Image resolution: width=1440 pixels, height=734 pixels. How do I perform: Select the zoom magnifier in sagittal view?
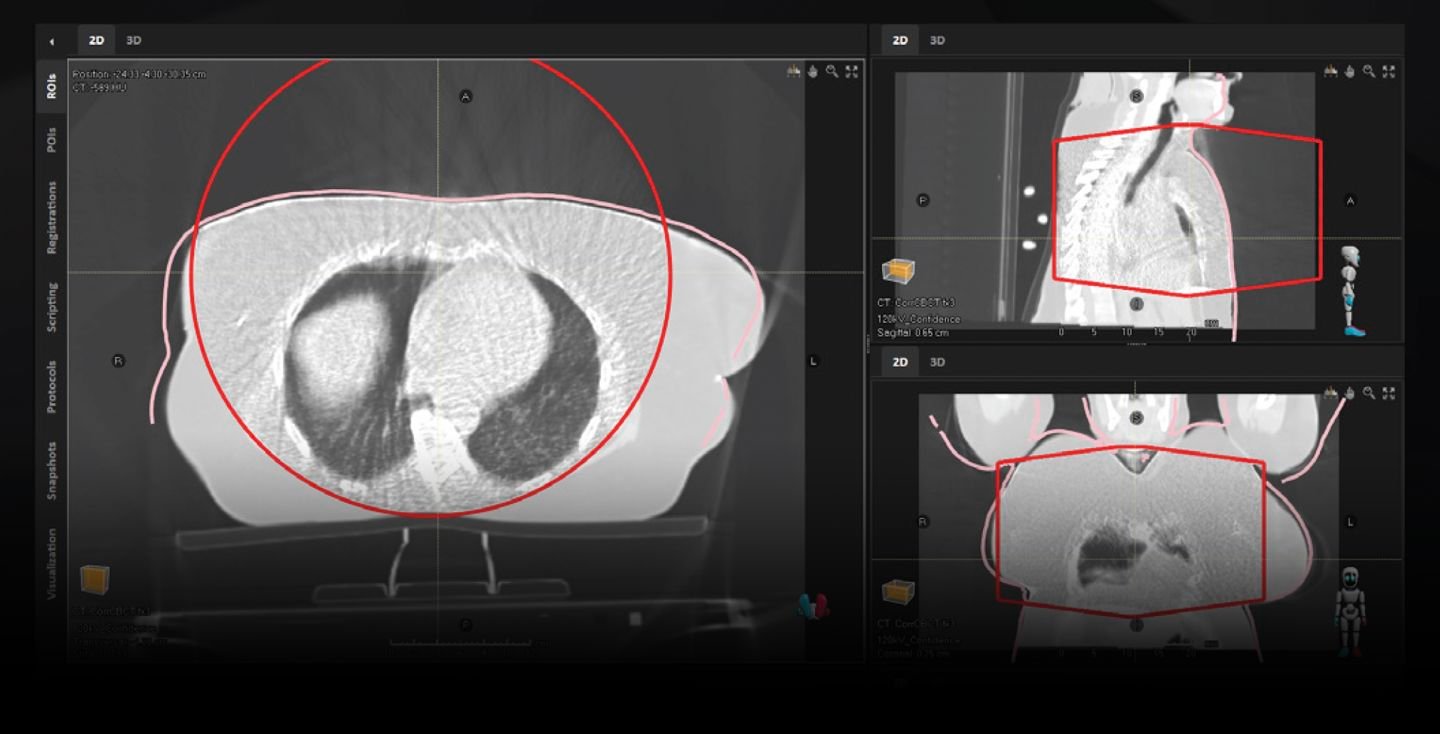(1369, 72)
